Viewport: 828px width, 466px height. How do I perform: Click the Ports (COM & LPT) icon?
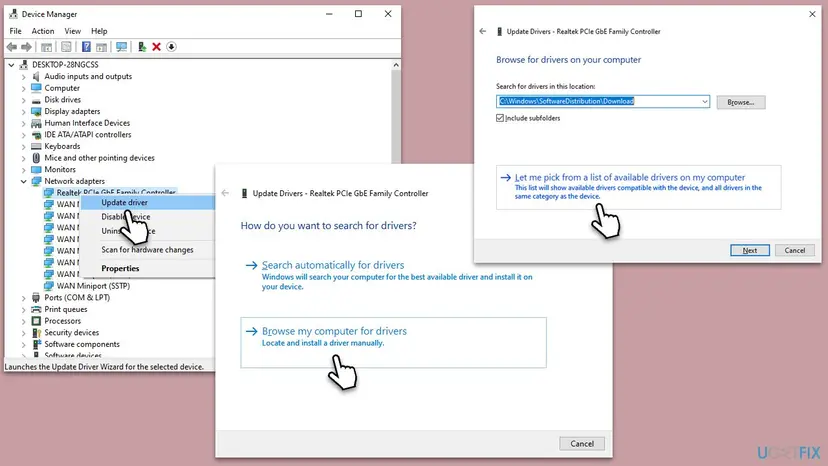(x=36, y=297)
